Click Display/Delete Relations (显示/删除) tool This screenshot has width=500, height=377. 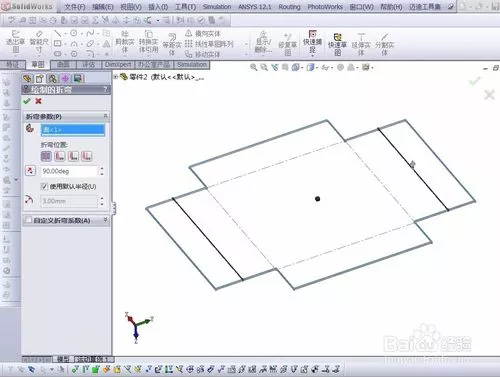click(263, 42)
